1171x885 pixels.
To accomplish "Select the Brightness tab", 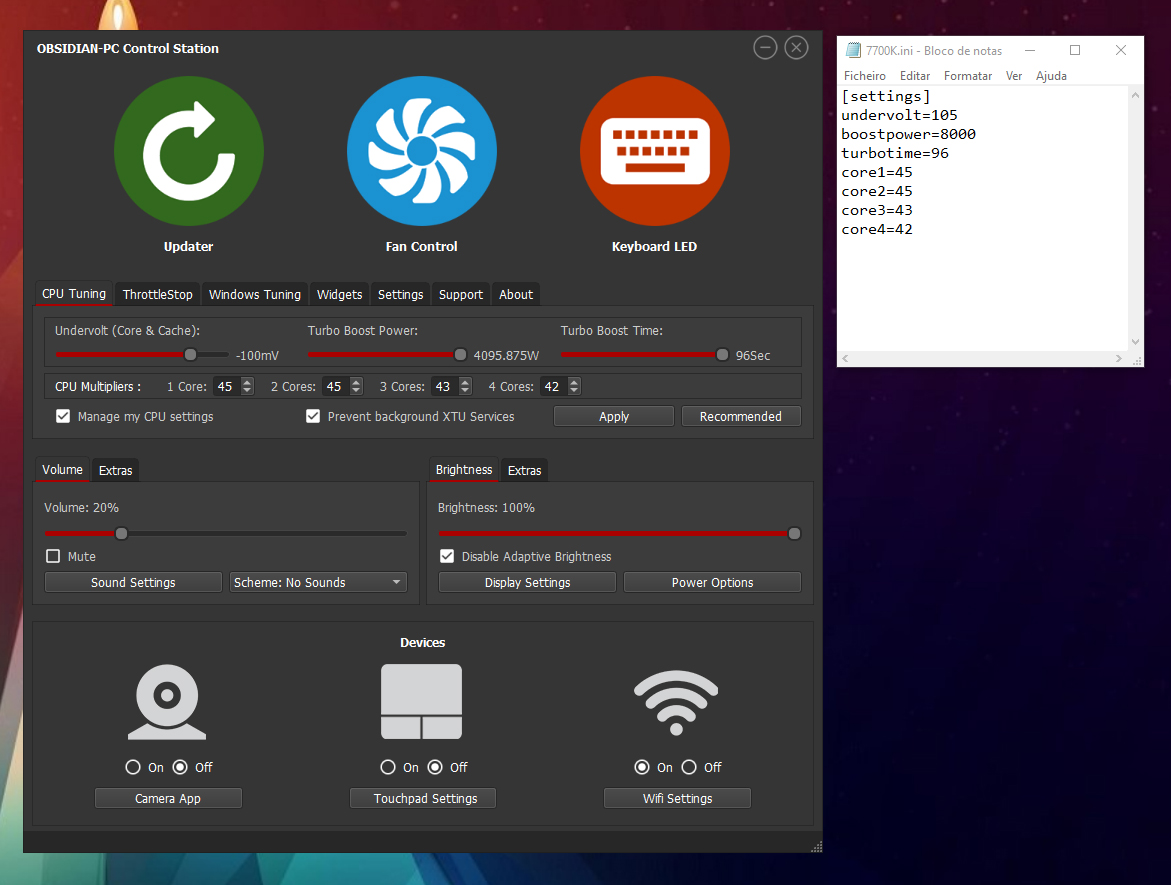I will point(464,470).
